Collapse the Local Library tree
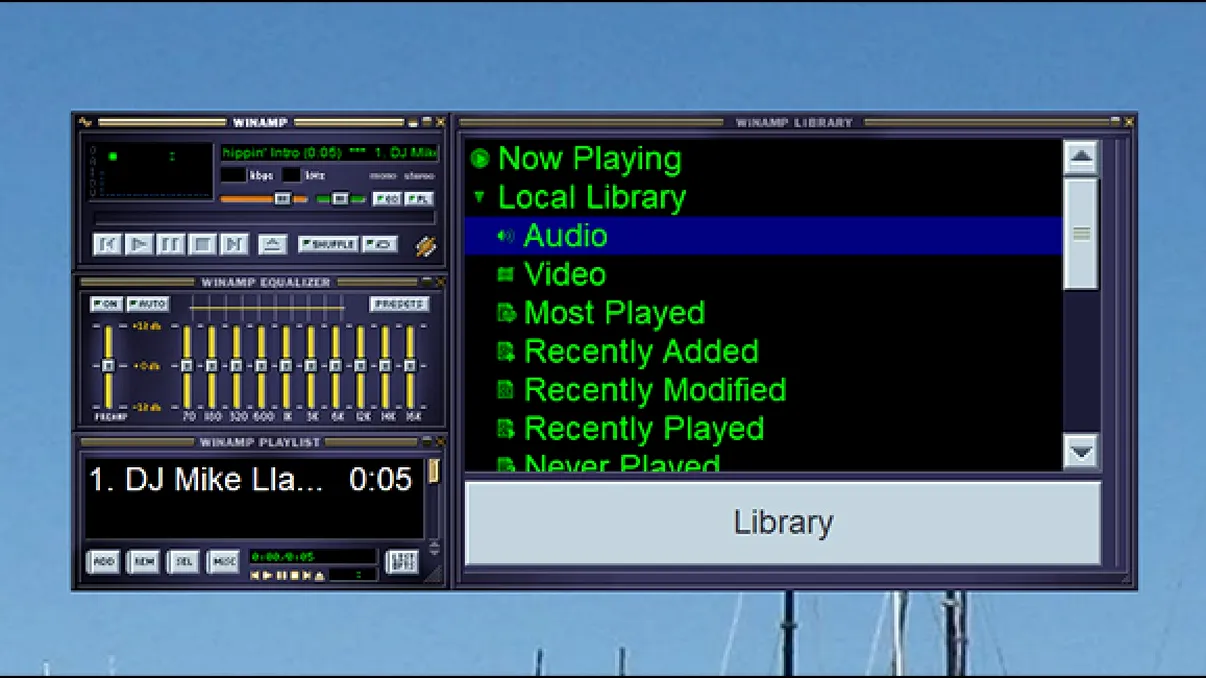This screenshot has width=1206, height=678. coord(479,197)
